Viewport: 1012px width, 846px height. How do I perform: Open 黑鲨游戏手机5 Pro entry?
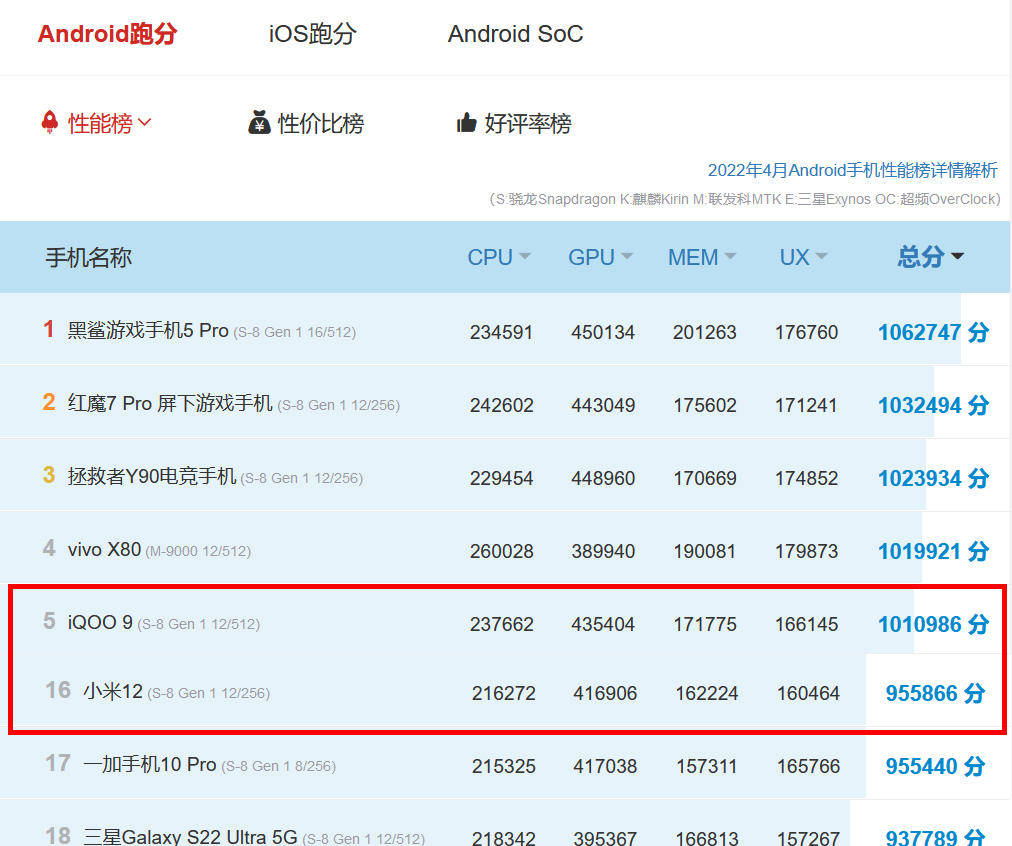(148, 330)
